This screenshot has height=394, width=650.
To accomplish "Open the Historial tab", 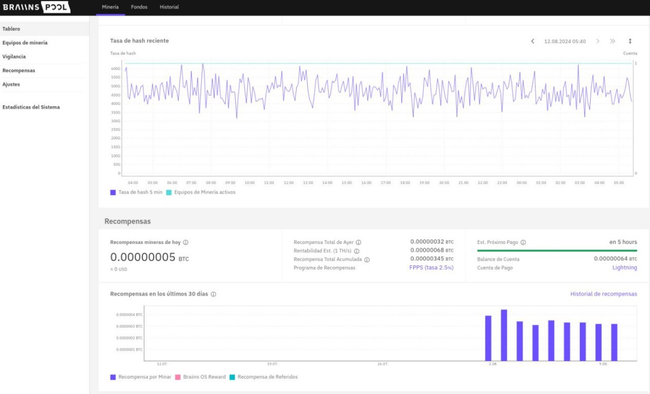I will click(x=169, y=7).
